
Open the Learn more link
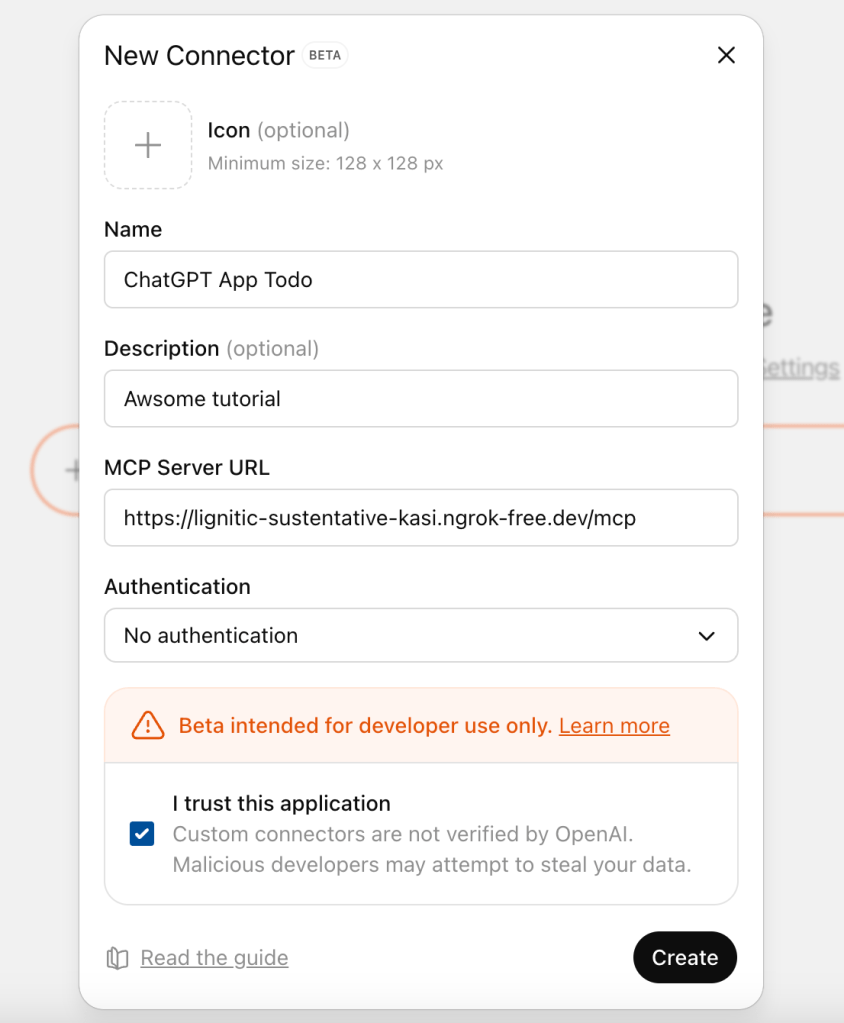[614, 726]
